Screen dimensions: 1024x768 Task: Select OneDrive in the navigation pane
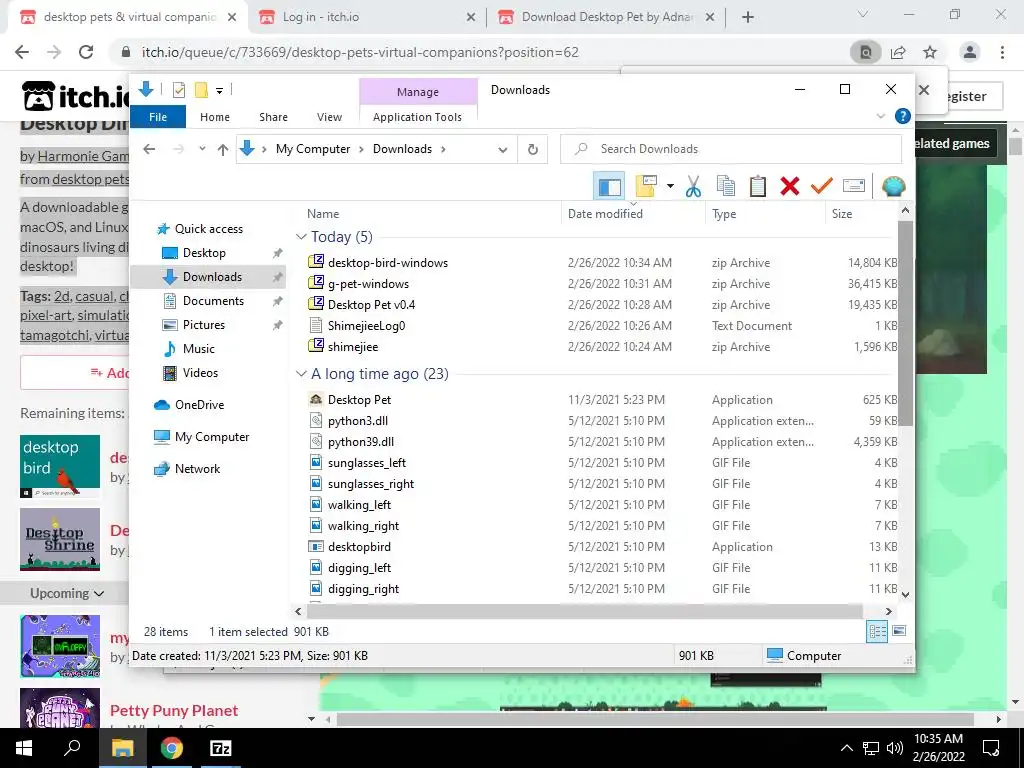(x=199, y=404)
